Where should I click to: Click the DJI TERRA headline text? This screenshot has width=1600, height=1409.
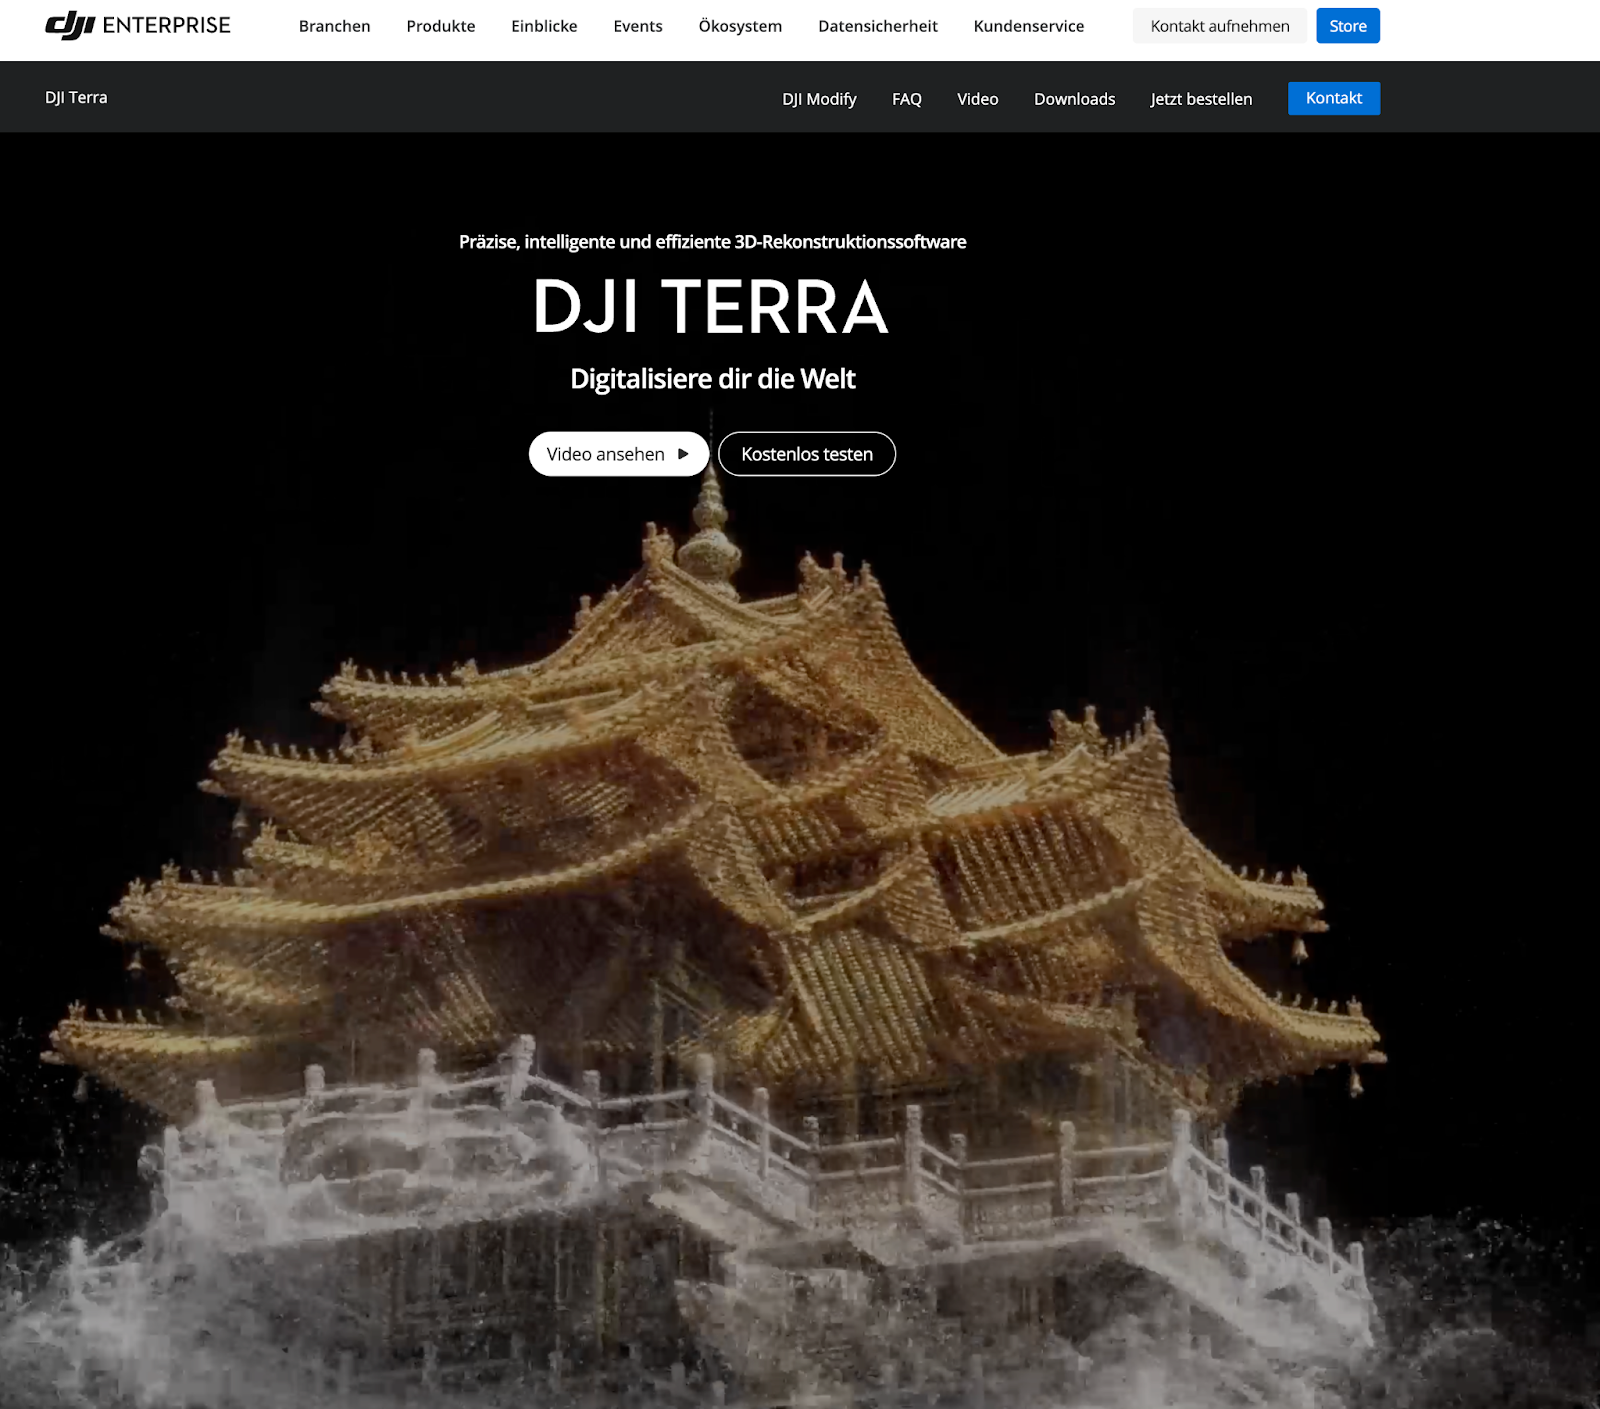click(711, 308)
